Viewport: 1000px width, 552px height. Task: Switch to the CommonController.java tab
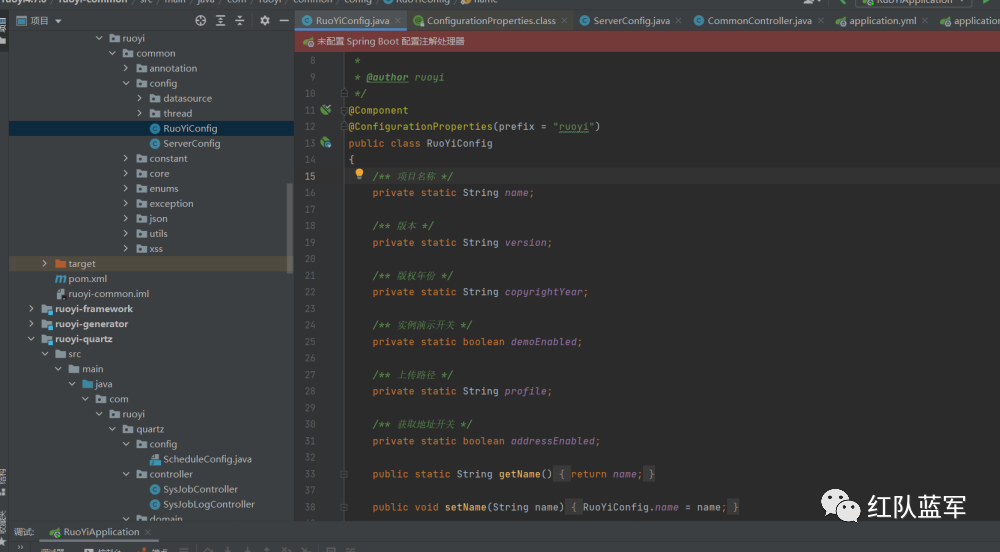point(758,20)
